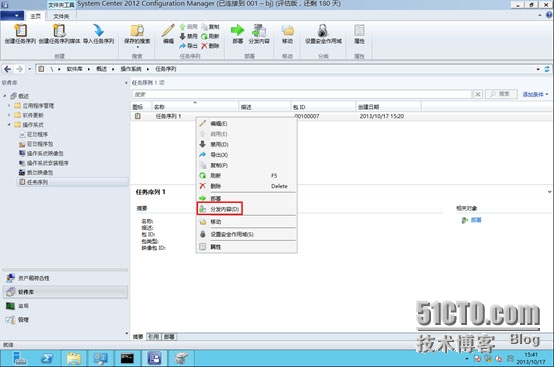
Task: Click refresh icon at address bar end
Action: [x=547, y=69]
